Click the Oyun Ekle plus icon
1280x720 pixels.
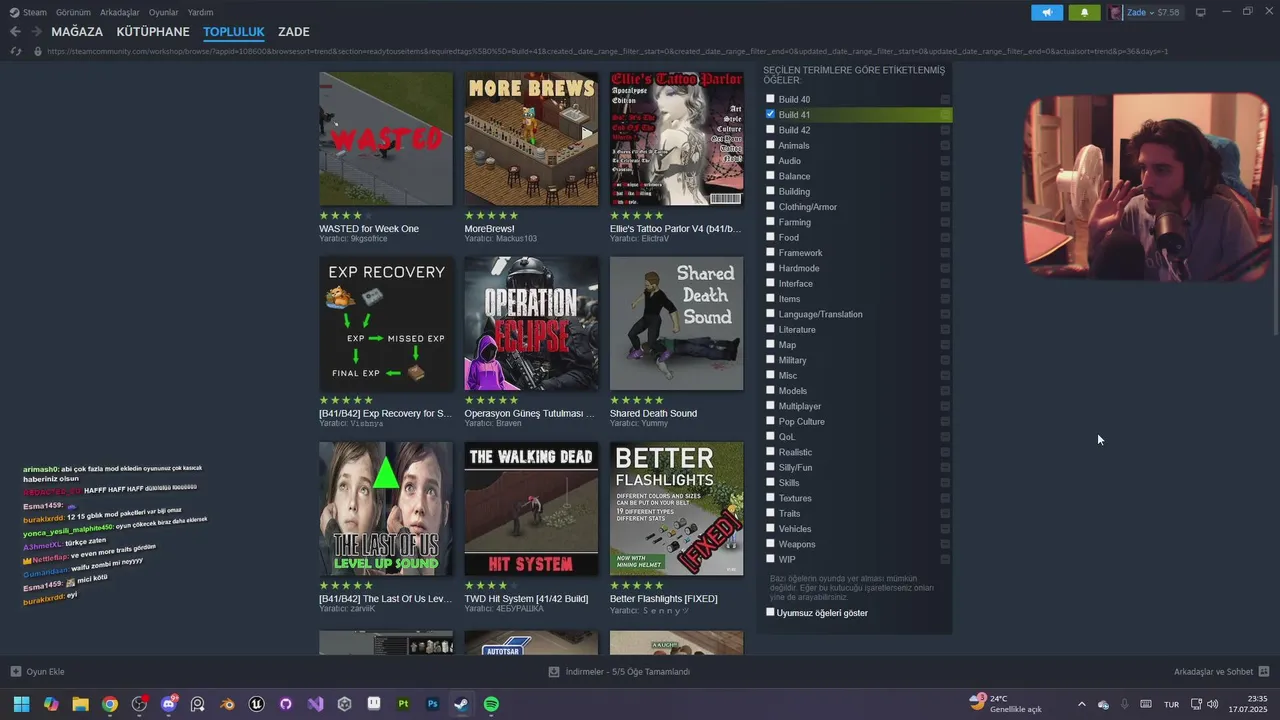click(15, 671)
